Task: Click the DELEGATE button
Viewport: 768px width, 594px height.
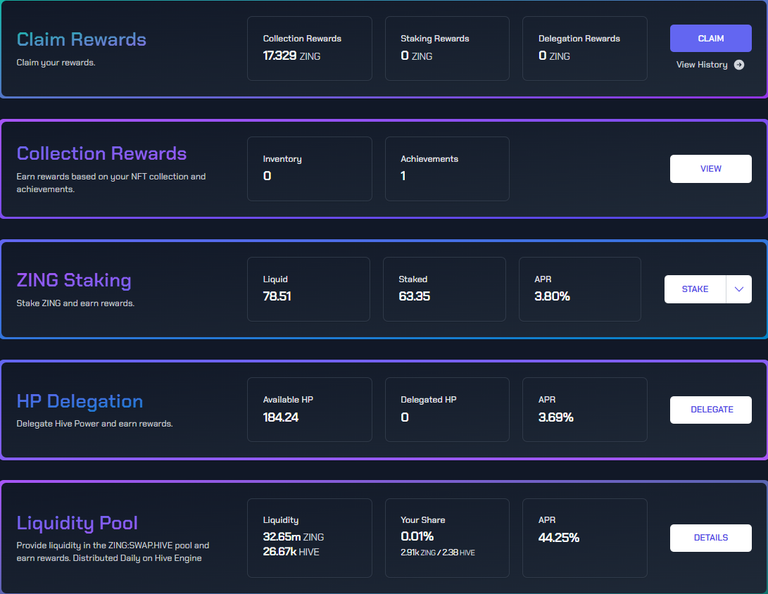Action: click(x=711, y=410)
